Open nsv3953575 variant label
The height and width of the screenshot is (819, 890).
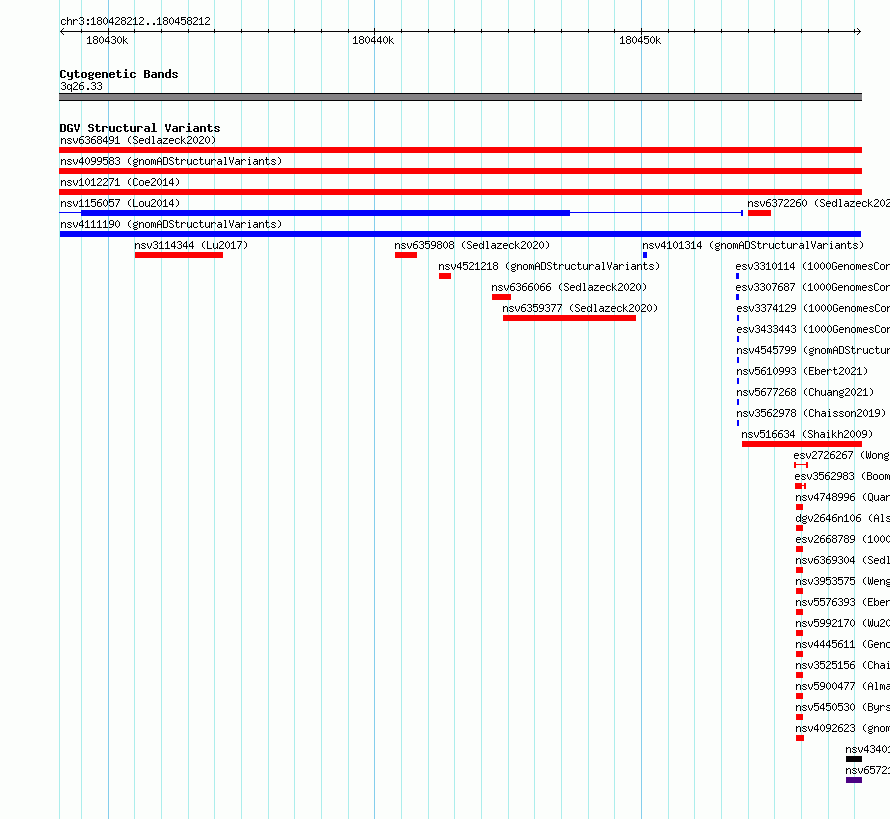[x=843, y=581]
